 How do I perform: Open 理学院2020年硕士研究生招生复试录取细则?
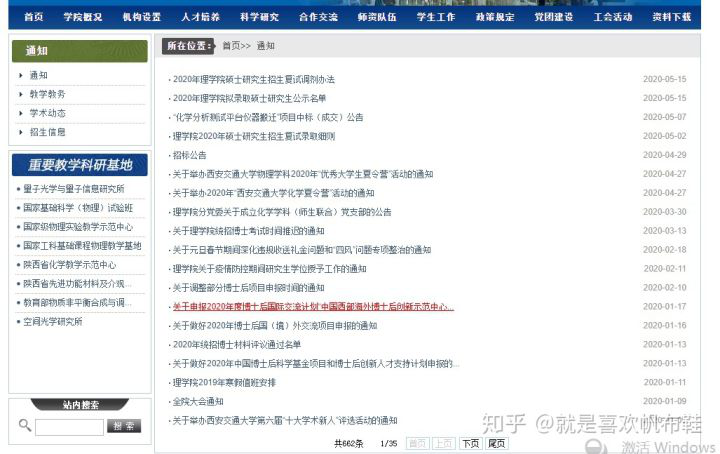point(254,136)
